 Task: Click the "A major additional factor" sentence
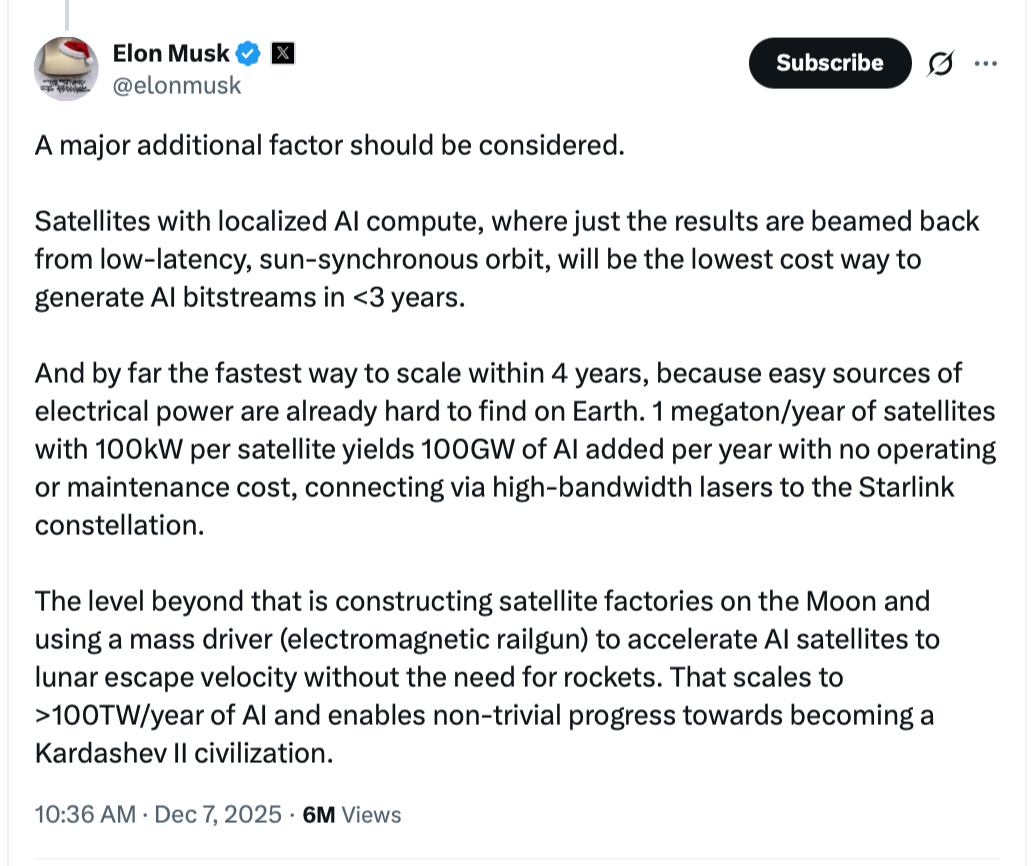[x=329, y=145]
